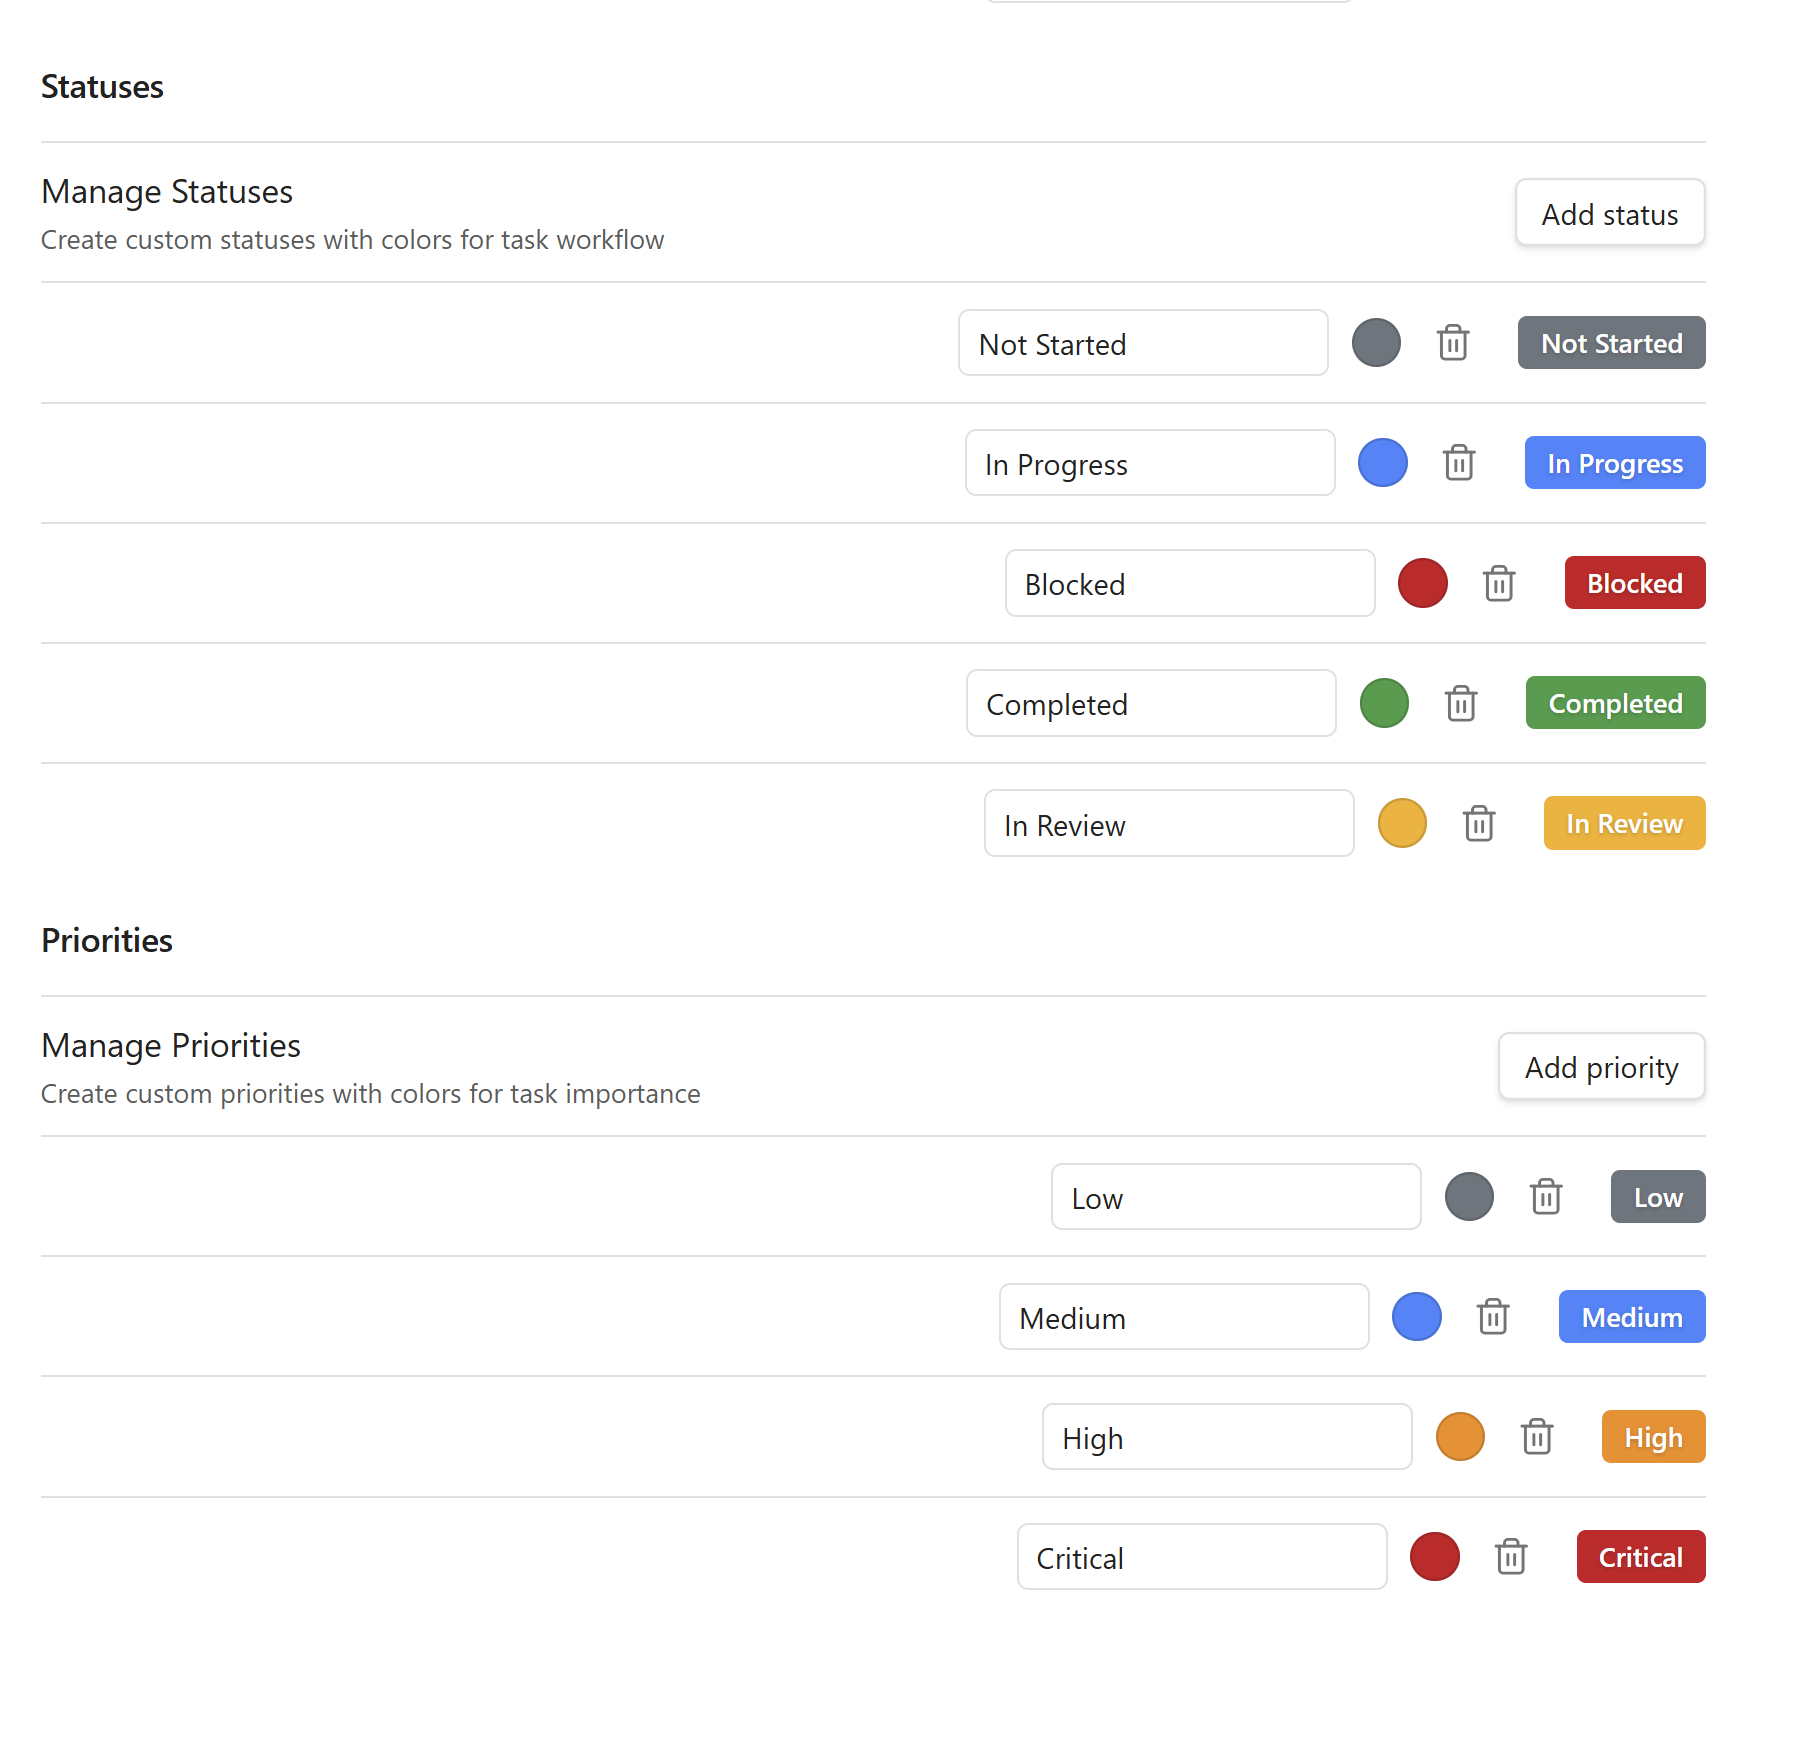1818x1745 pixels.
Task: Change the In Review status color
Action: point(1402,823)
